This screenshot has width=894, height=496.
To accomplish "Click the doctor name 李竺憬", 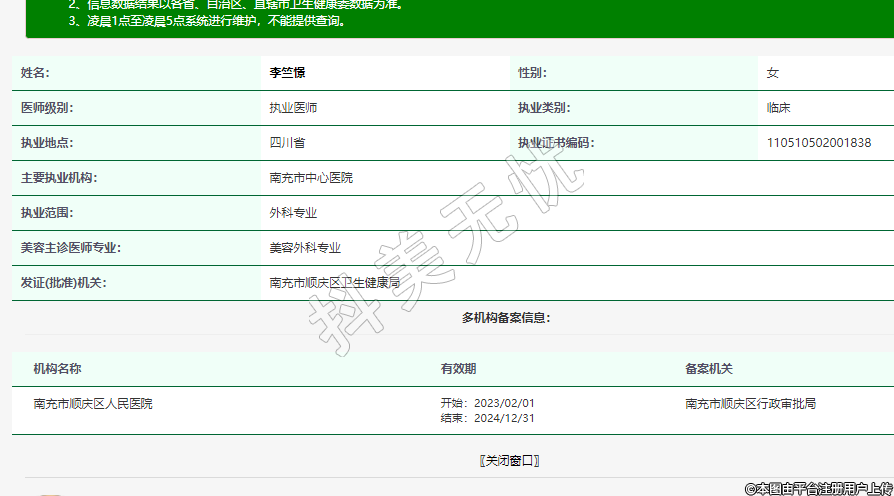I will coord(286,73).
